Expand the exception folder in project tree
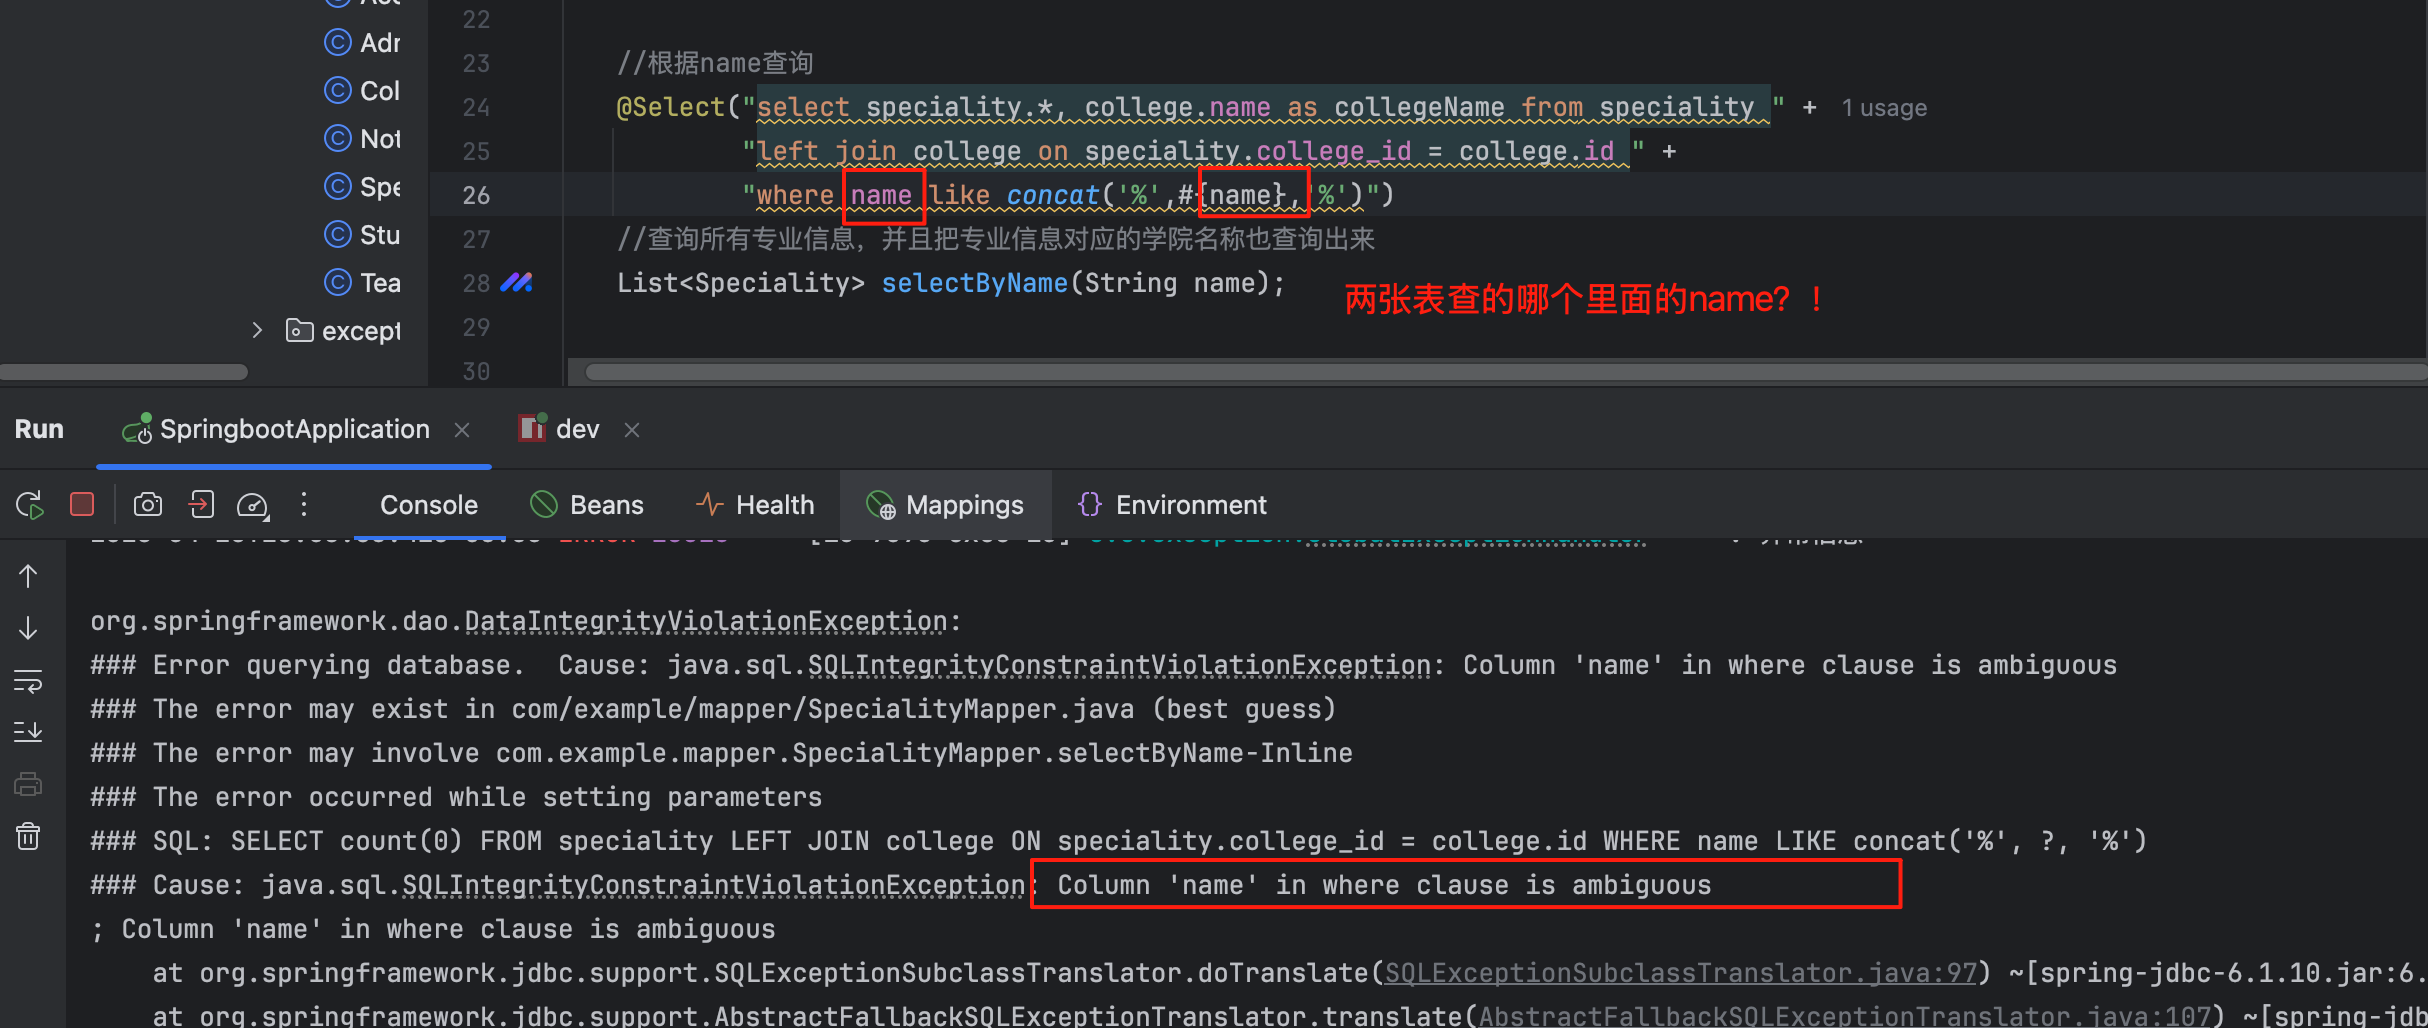Image resolution: width=2428 pixels, height=1028 pixels. coord(257,330)
